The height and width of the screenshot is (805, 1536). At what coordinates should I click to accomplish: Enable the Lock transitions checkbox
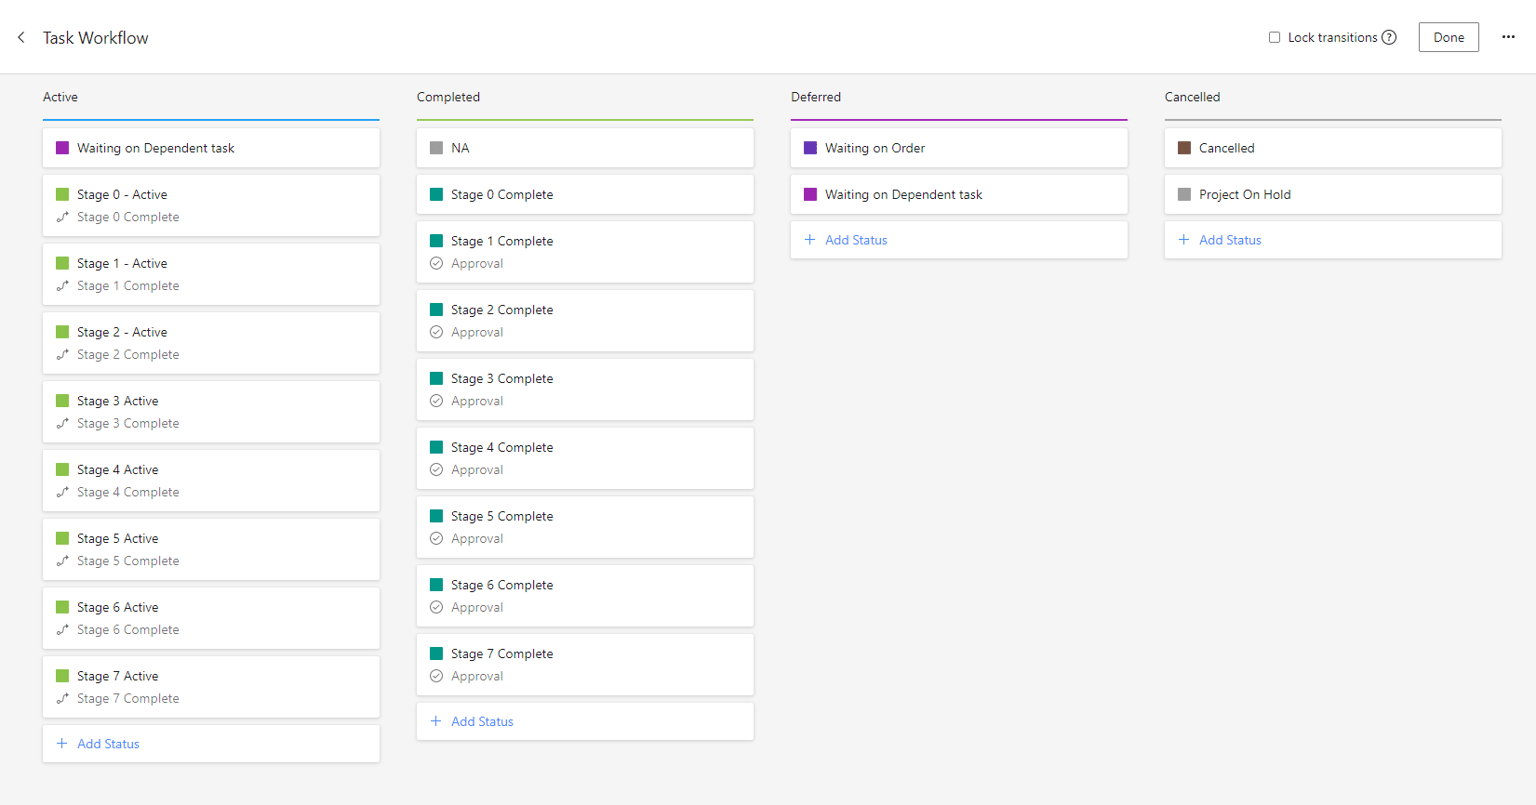click(1274, 36)
